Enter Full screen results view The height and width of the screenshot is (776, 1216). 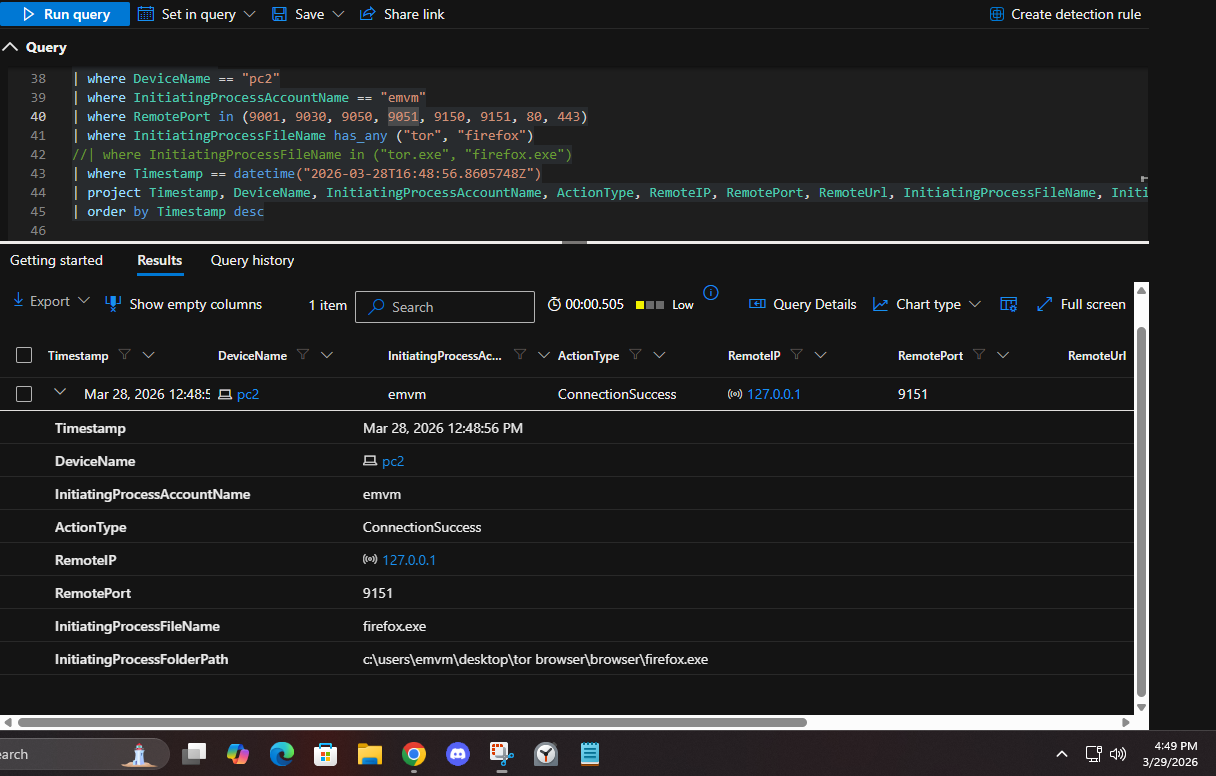[1081, 304]
